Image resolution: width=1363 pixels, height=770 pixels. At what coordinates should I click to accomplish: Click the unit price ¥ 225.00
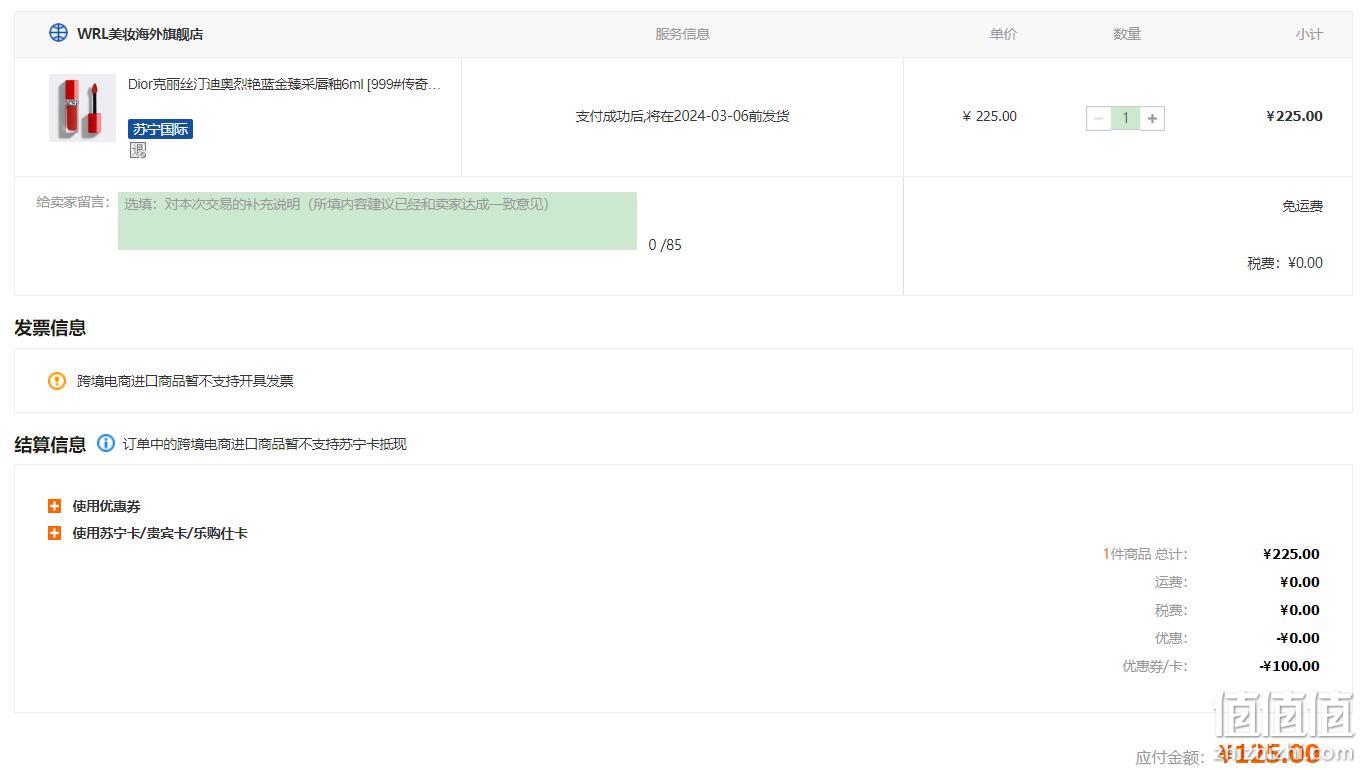click(989, 116)
